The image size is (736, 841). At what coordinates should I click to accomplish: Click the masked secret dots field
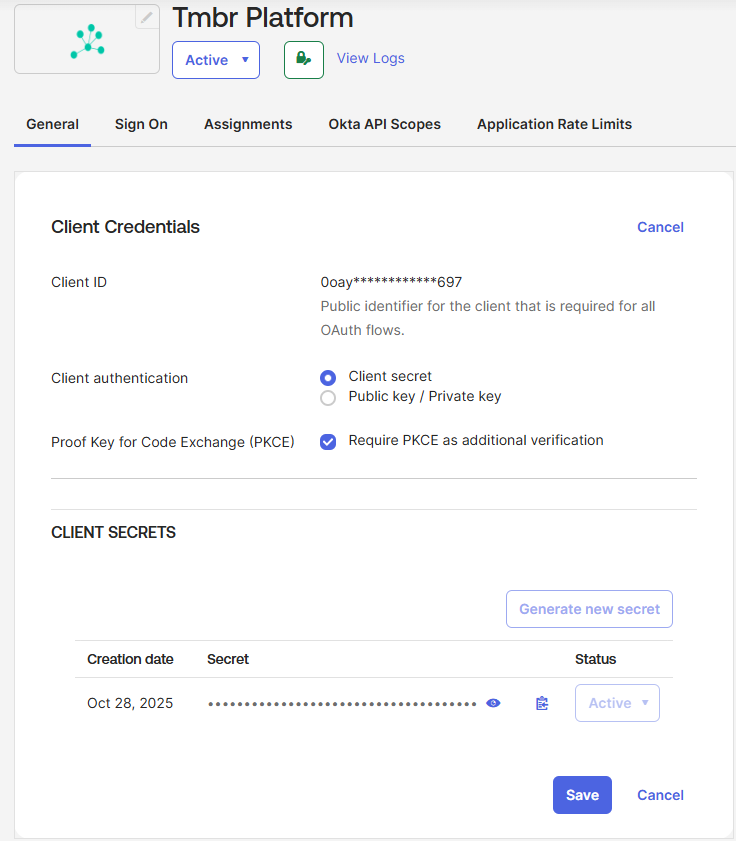point(342,704)
